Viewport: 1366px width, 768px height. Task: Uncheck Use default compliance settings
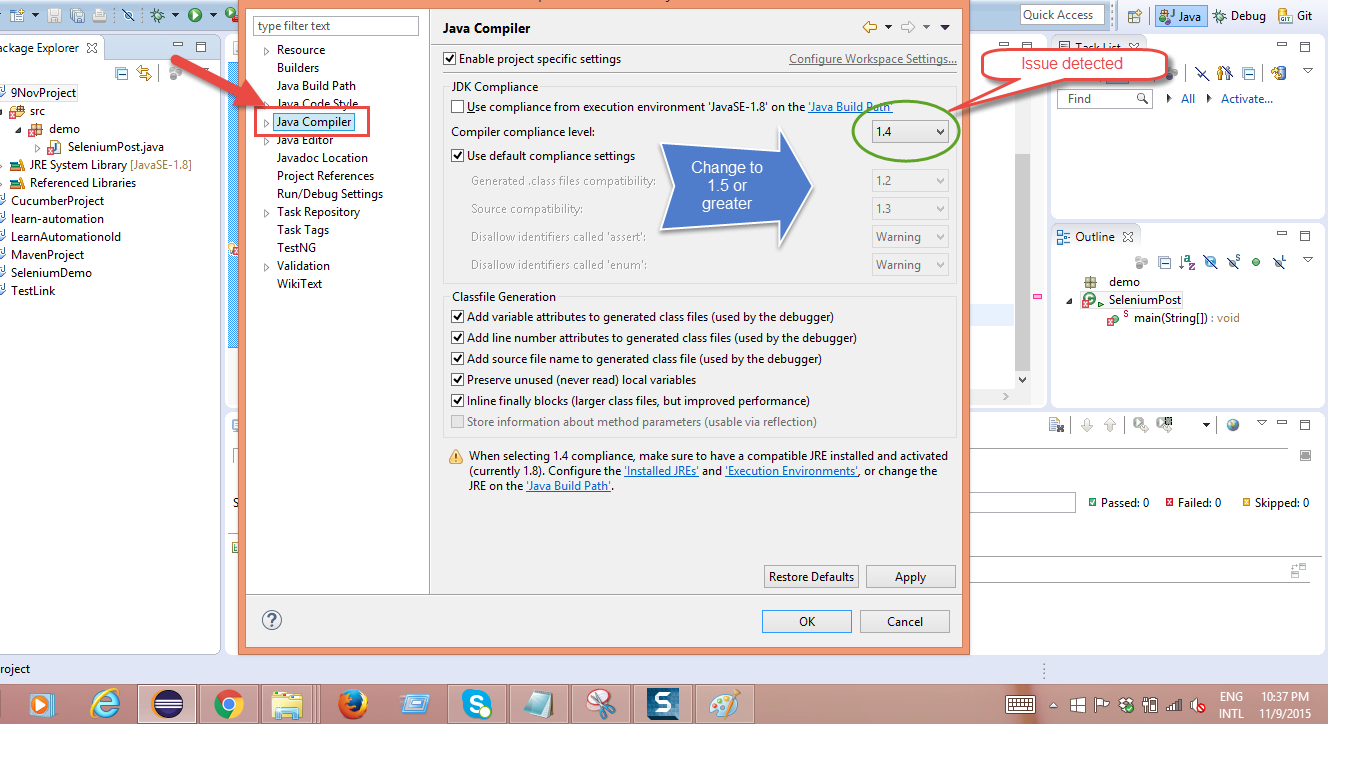tap(458, 156)
